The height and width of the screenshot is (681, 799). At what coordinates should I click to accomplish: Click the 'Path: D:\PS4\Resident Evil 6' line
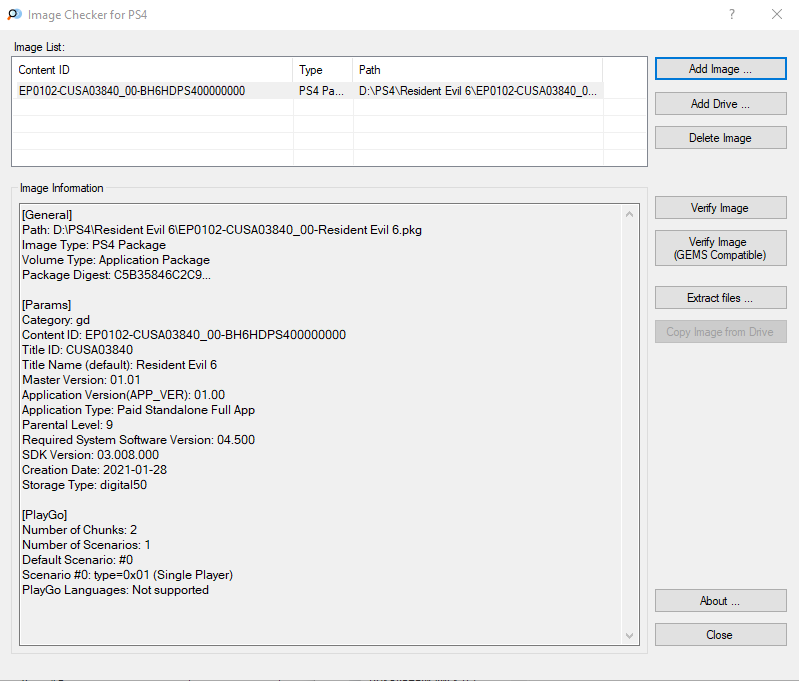click(x=222, y=230)
